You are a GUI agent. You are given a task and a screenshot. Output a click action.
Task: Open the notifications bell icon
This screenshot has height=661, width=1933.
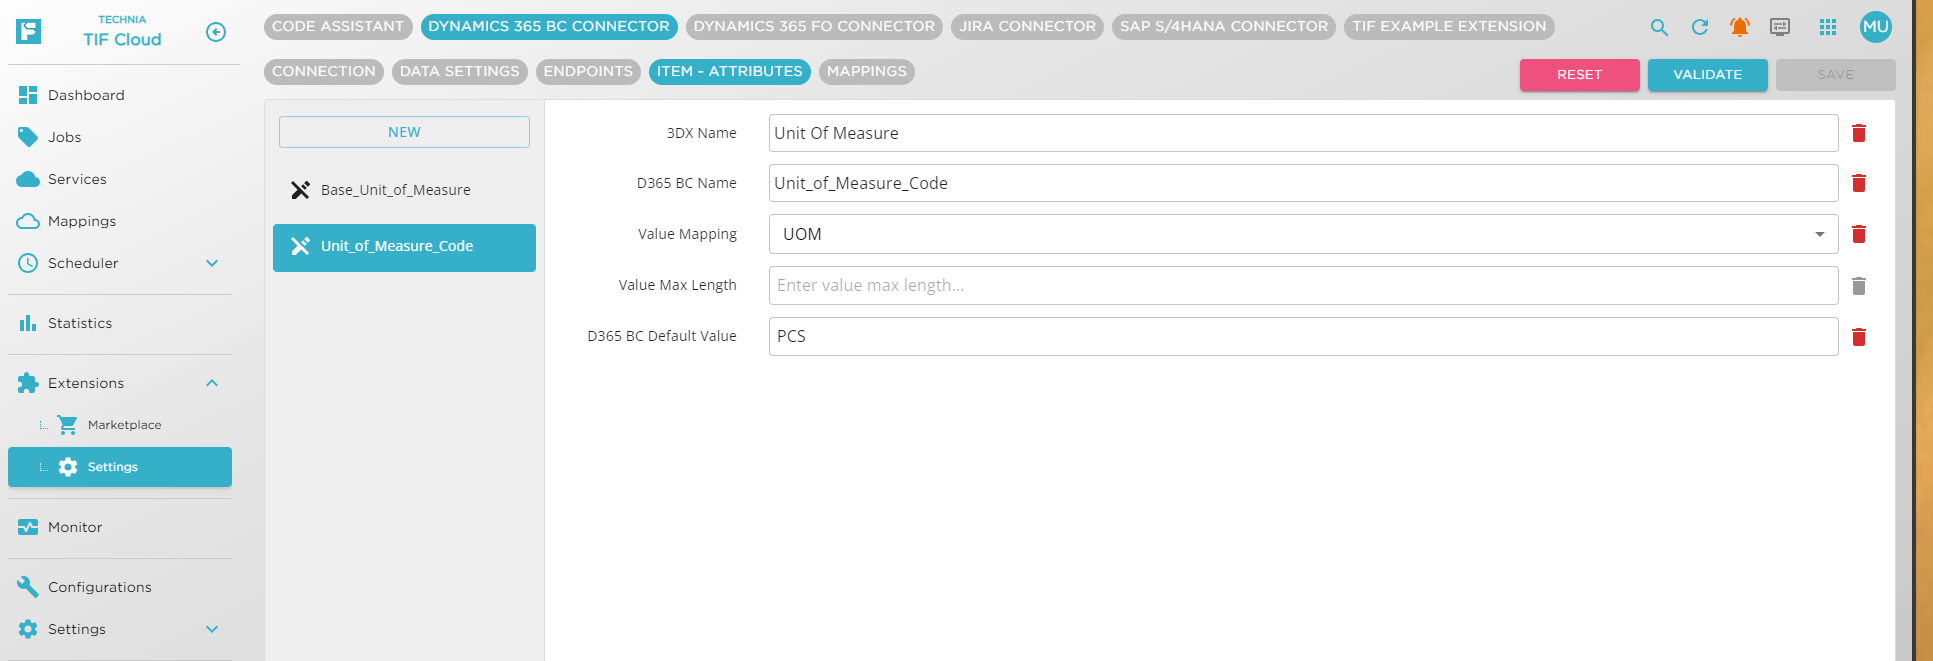pos(1739,28)
